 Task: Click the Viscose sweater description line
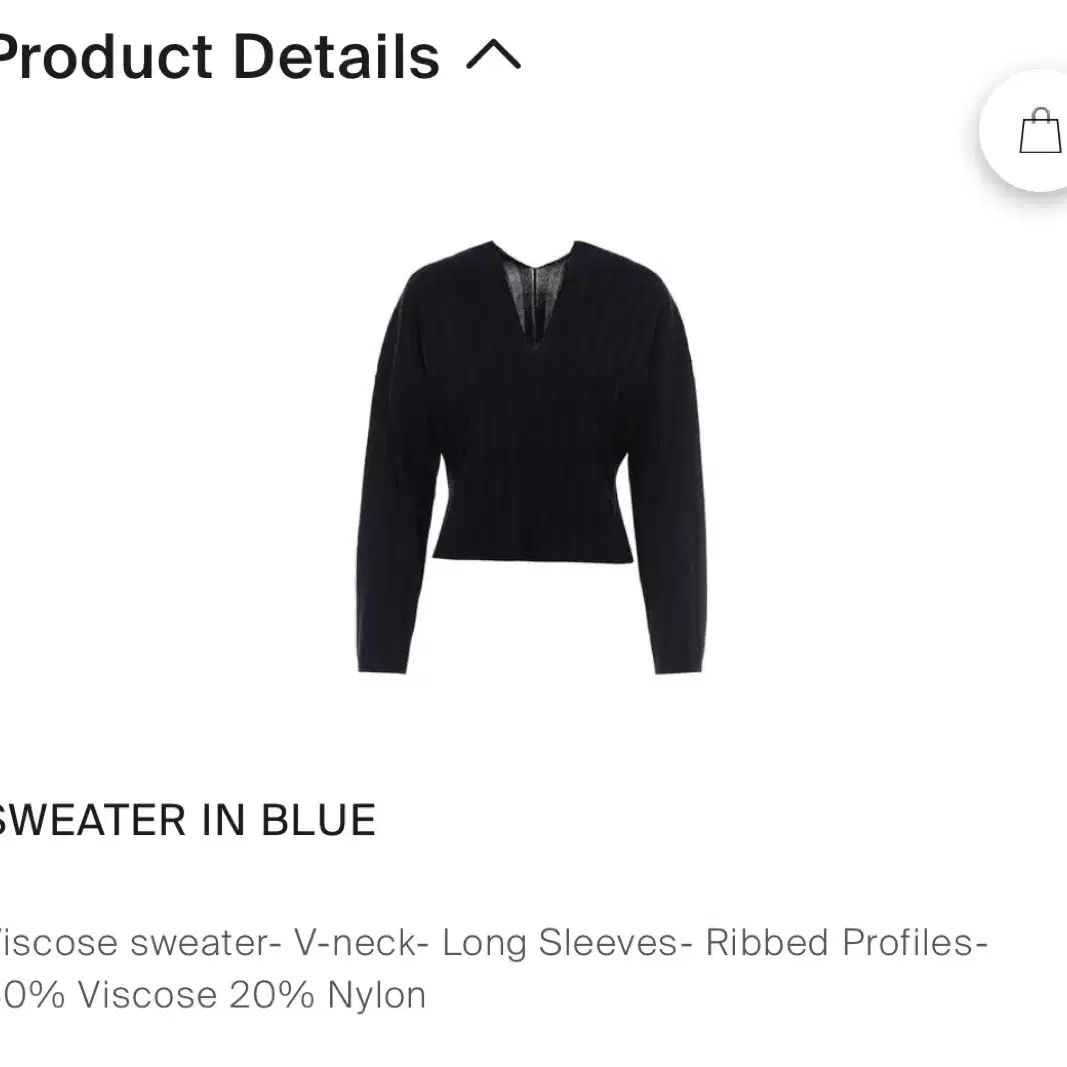[x=493, y=943]
